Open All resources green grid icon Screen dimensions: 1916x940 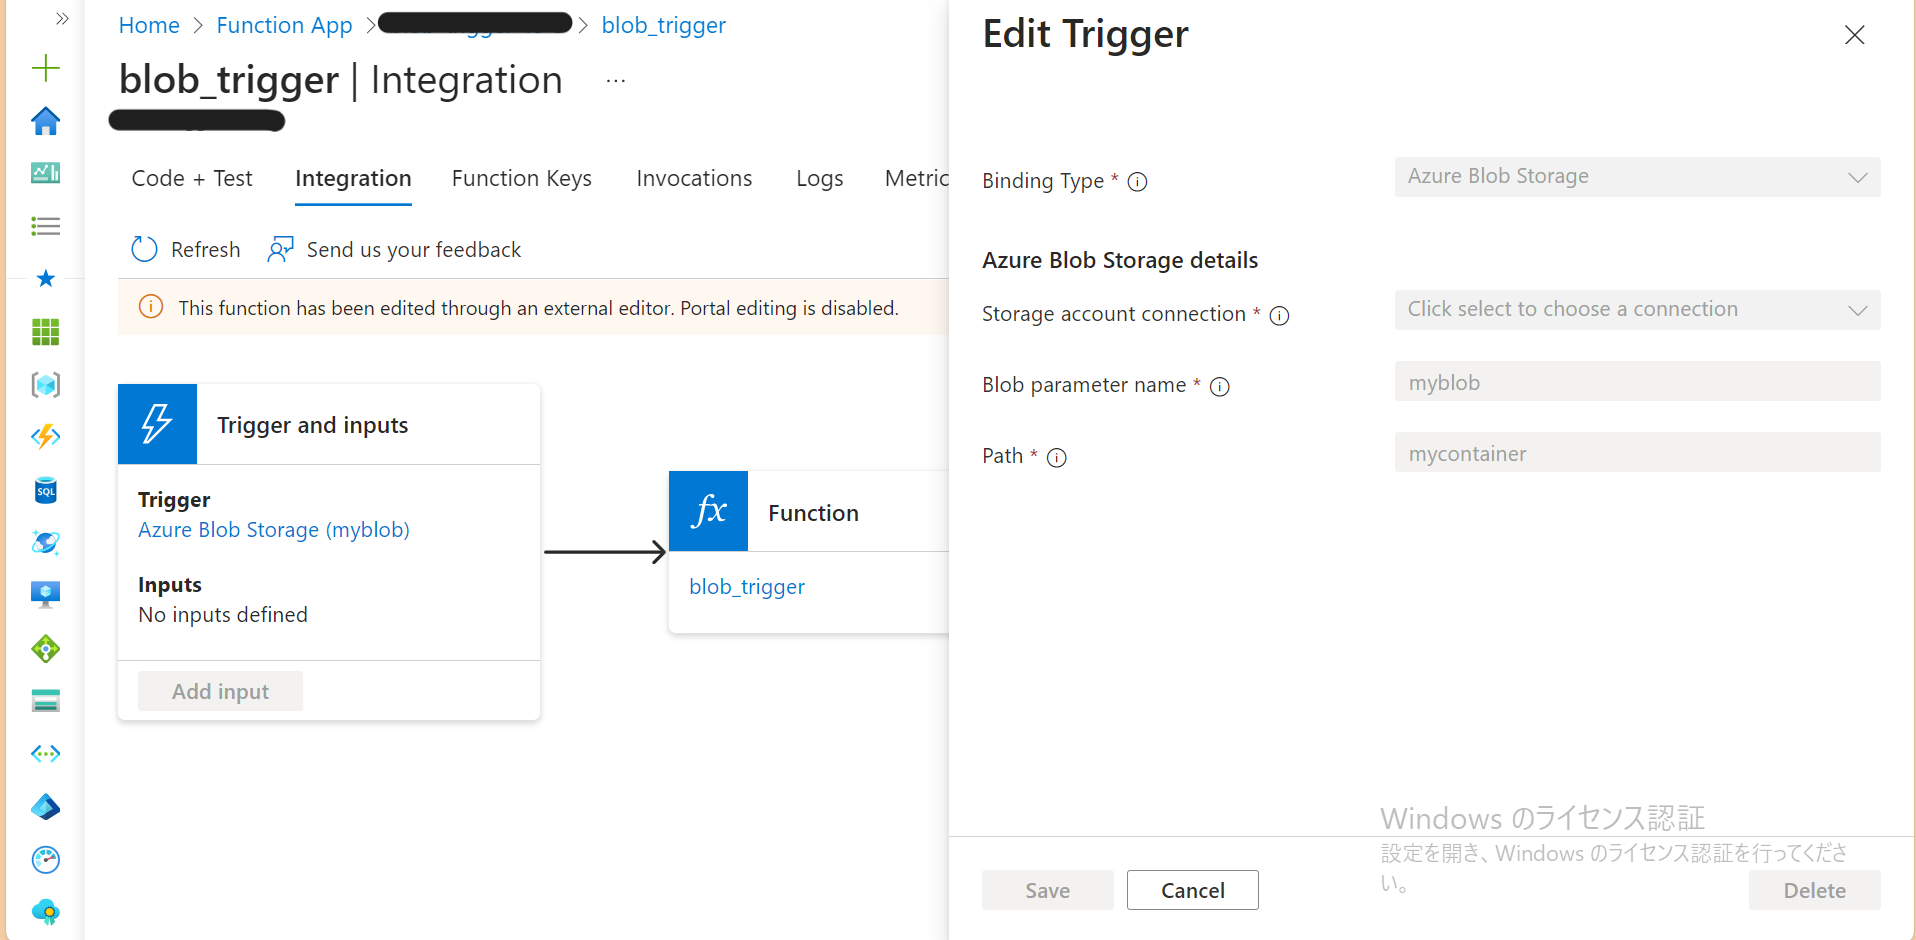pyautogui.click(x=46, y=332)
